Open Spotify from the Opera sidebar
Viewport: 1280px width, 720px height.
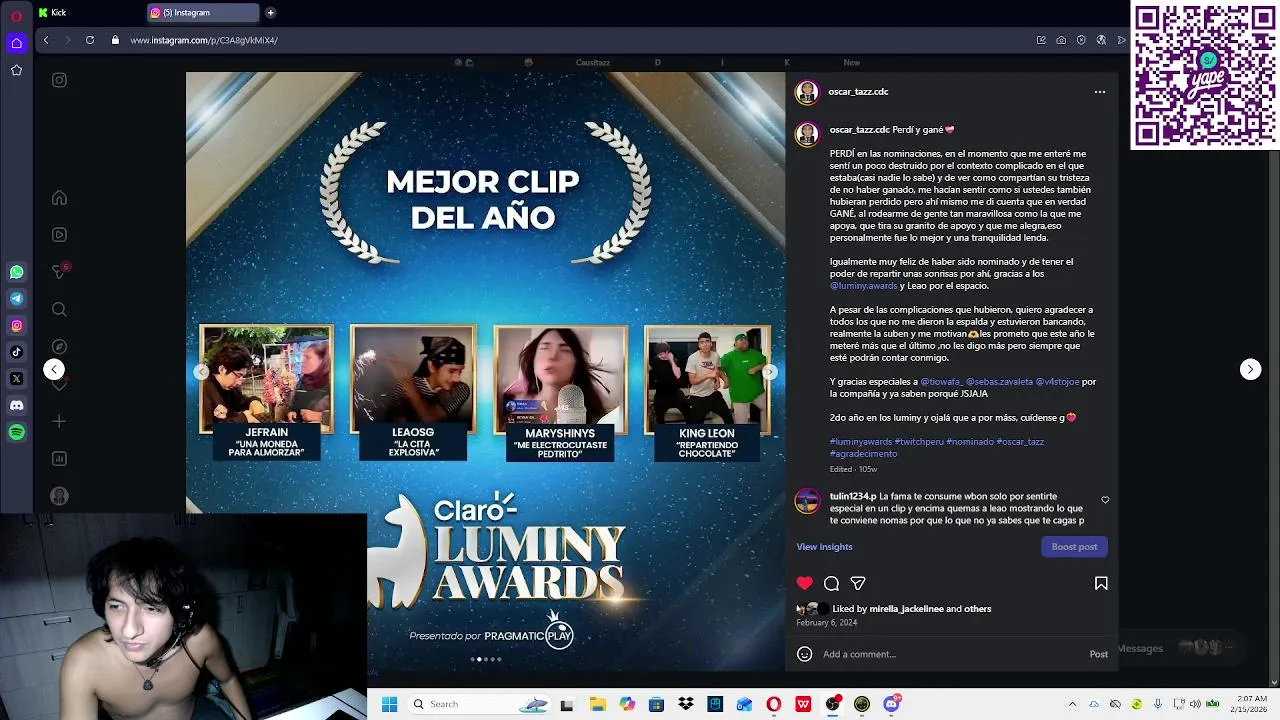16,432
